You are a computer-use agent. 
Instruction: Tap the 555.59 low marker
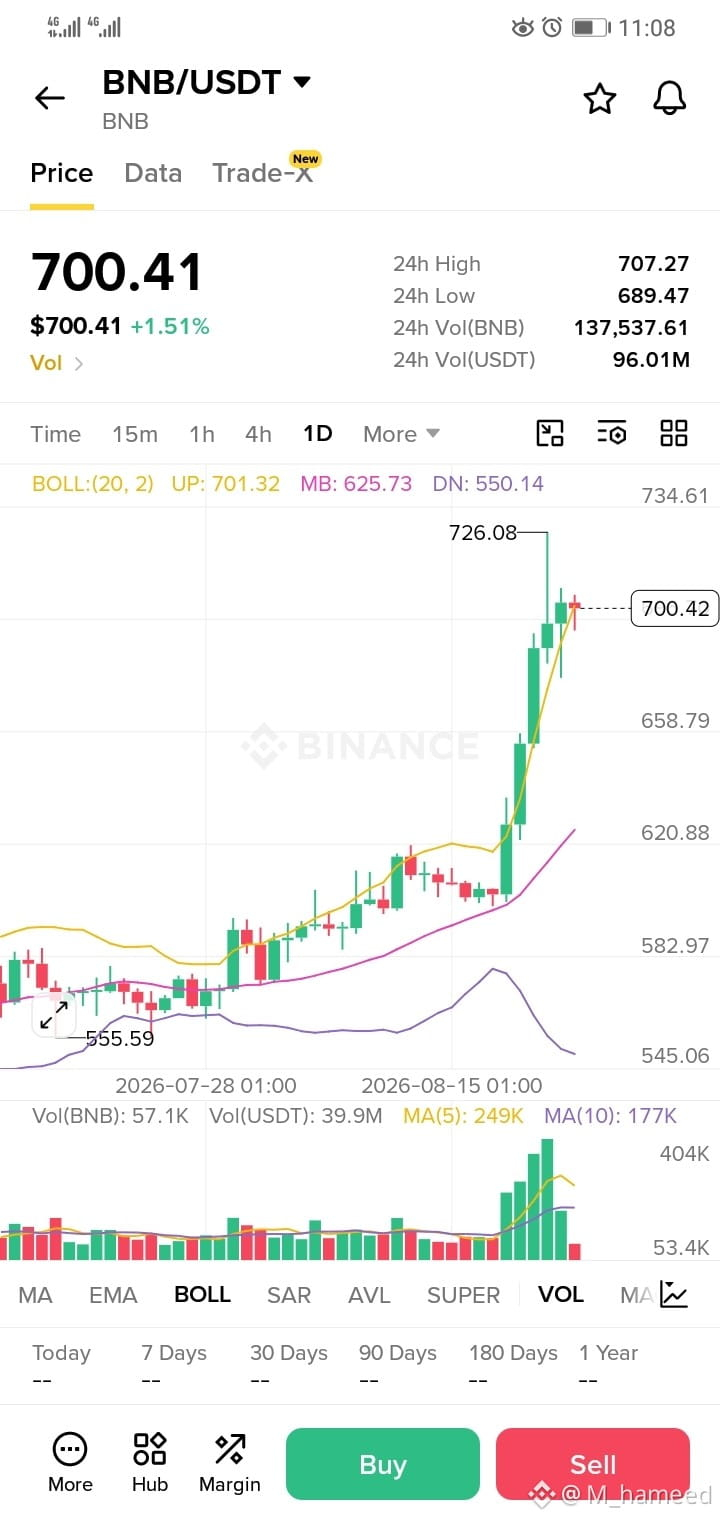(120, 1039)
